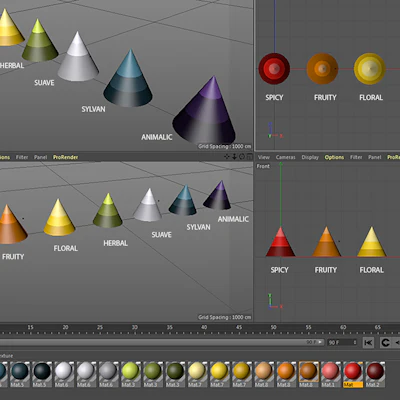Select the yellow FLORAL cone in Front viewport

(x=371, y=245)
